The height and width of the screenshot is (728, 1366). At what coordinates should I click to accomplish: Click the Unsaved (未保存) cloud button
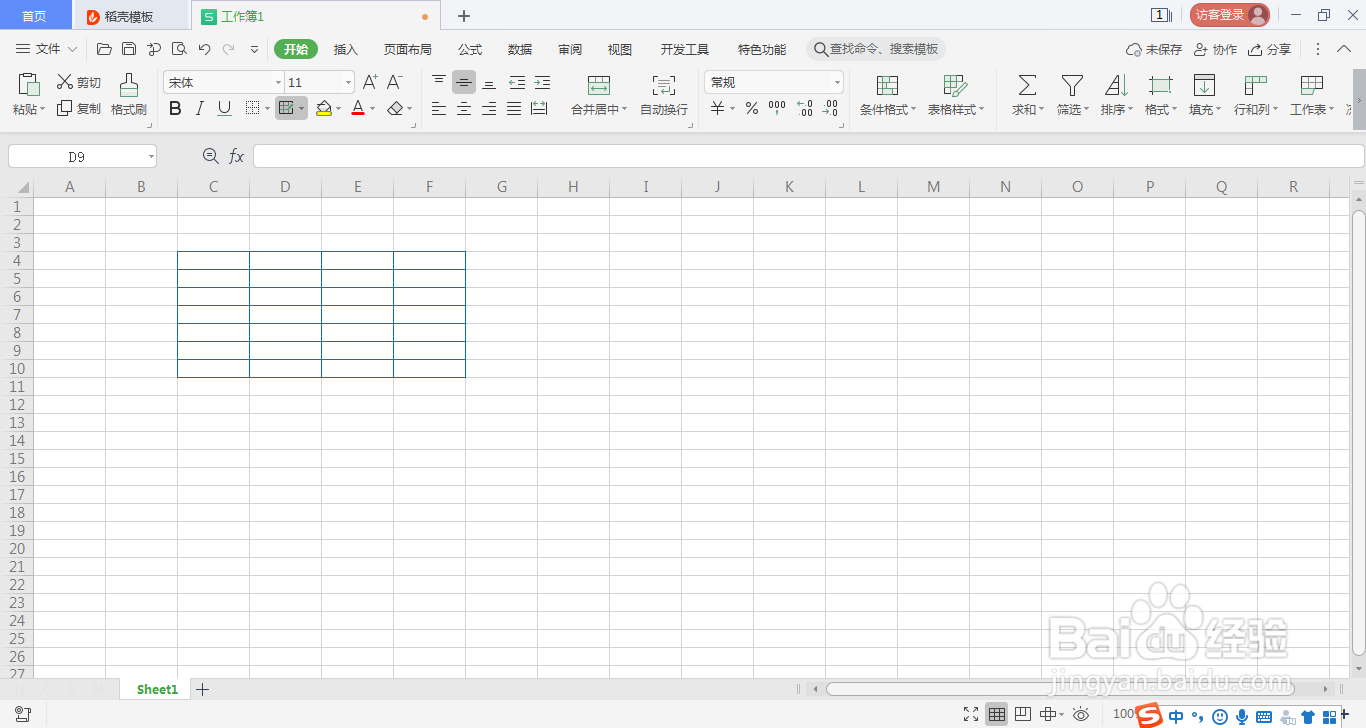tap(1154, 49)
